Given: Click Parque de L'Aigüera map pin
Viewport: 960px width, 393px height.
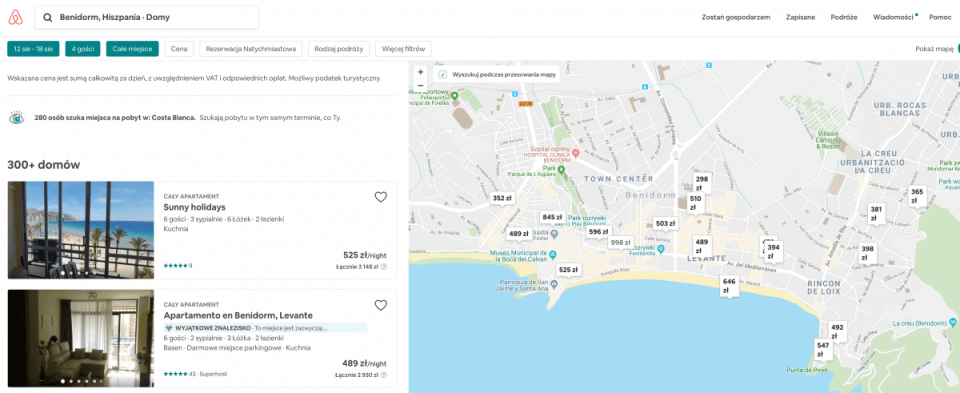Looking at the screenshot, I should pos(561,169).
